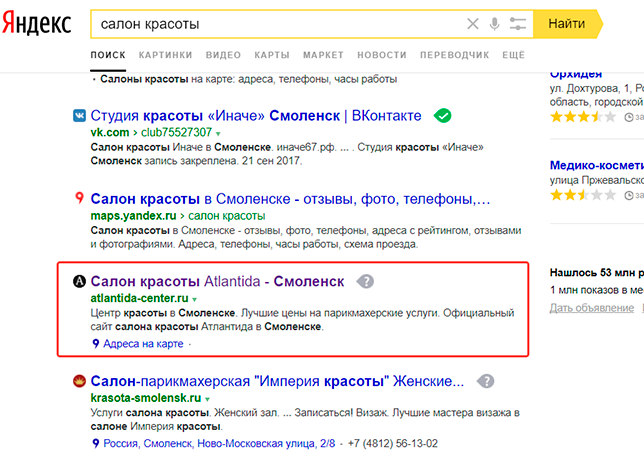Click the Нашлось 53 млн text
This screenshot has width=644, height=460.
point(597,272)
